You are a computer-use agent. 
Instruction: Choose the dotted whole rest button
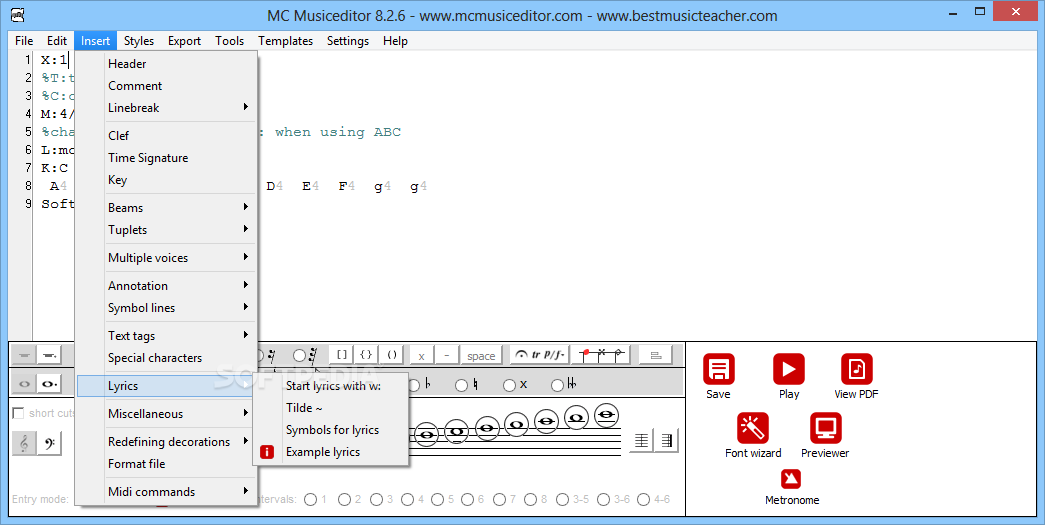point(49,356)
